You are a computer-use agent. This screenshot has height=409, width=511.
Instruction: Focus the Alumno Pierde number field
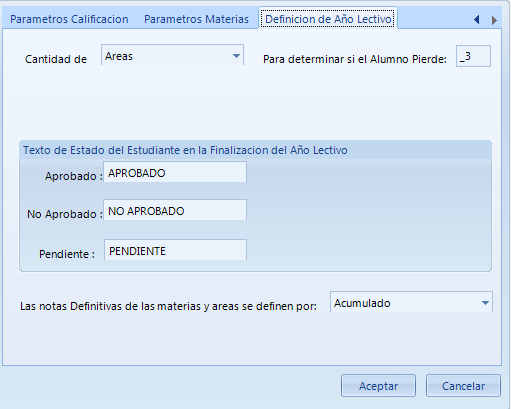tap(473, 56)
